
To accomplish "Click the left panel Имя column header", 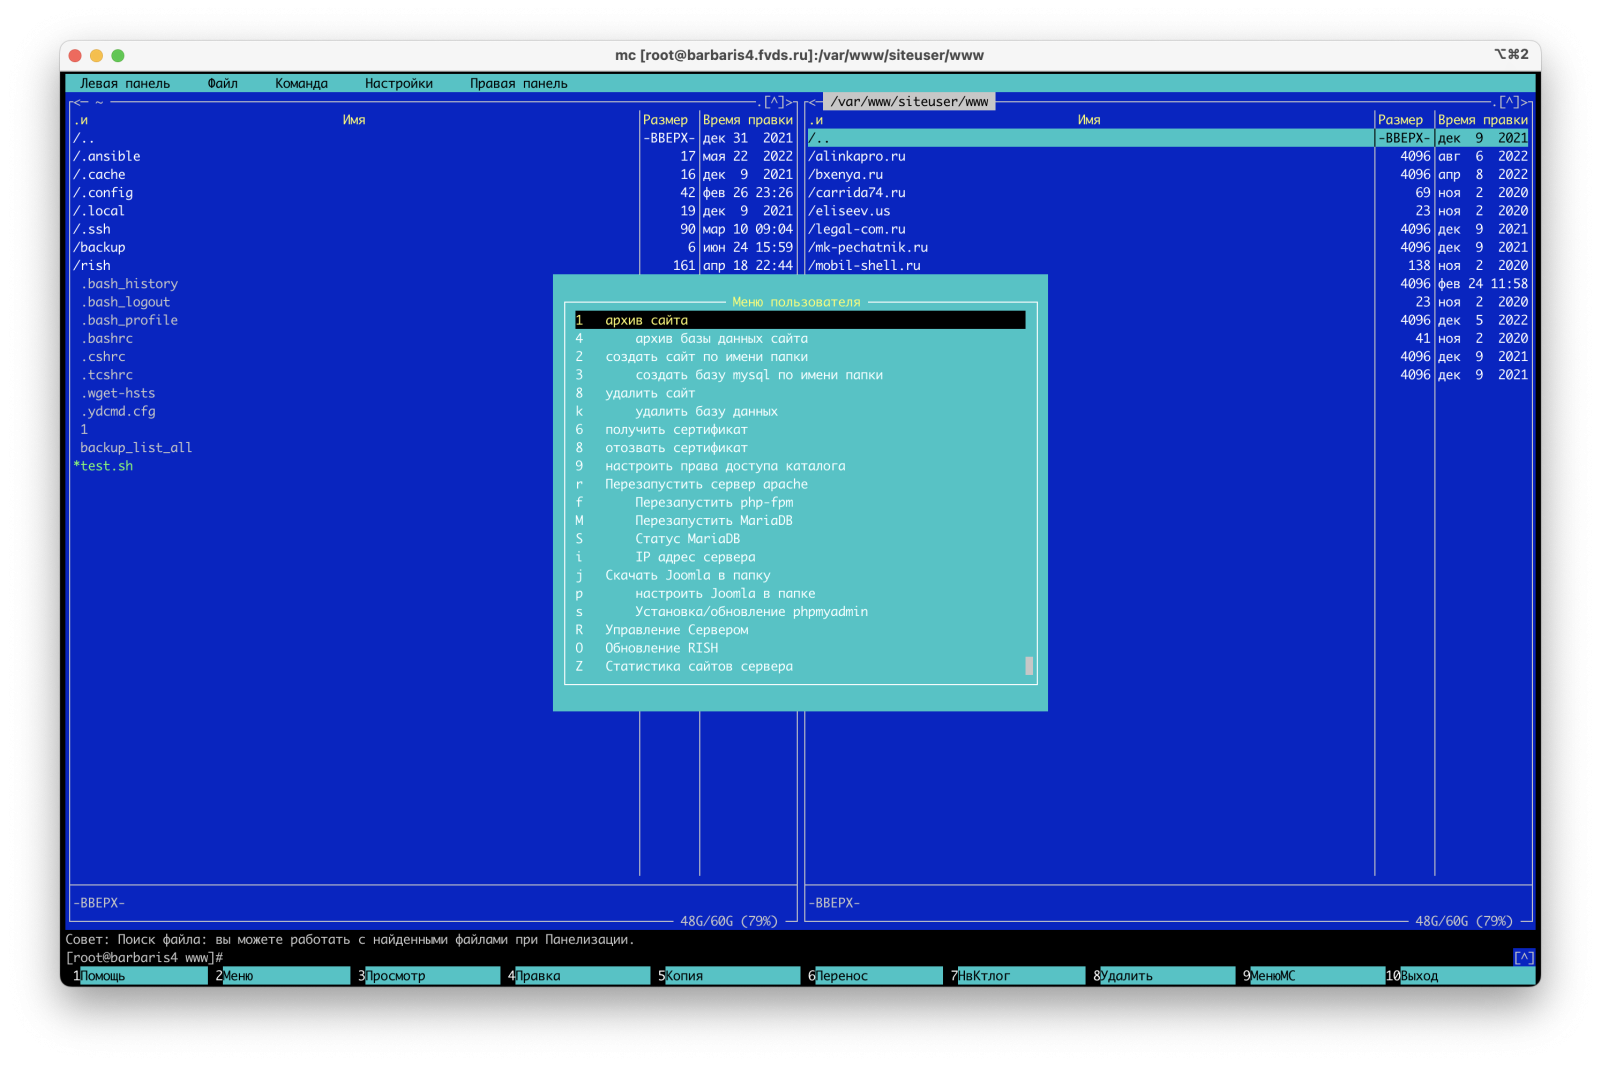I will [x=354, y=120].
